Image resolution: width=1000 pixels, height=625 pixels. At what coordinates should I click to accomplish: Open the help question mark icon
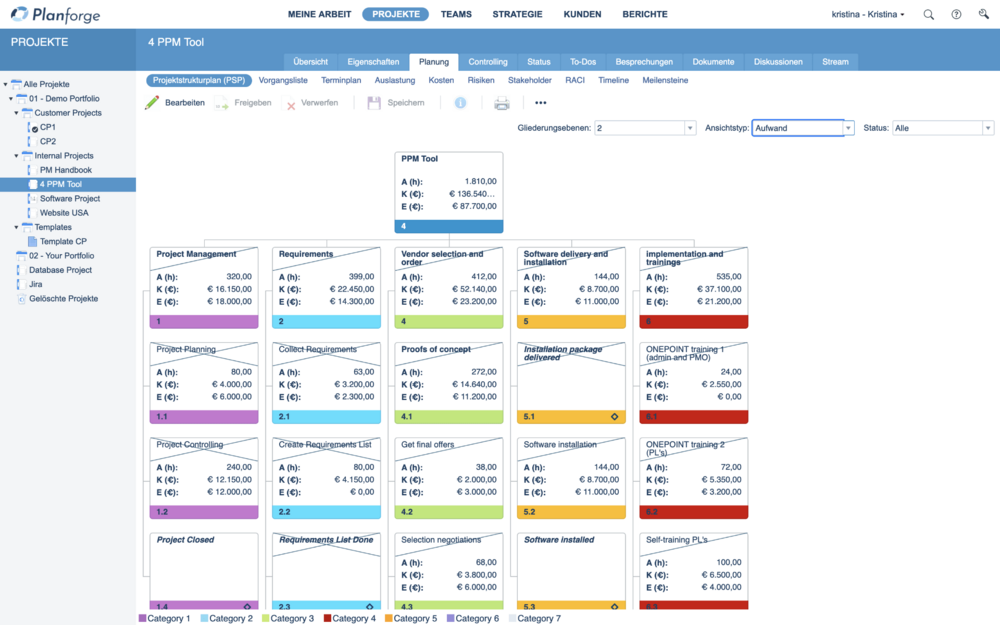(956, 15)
